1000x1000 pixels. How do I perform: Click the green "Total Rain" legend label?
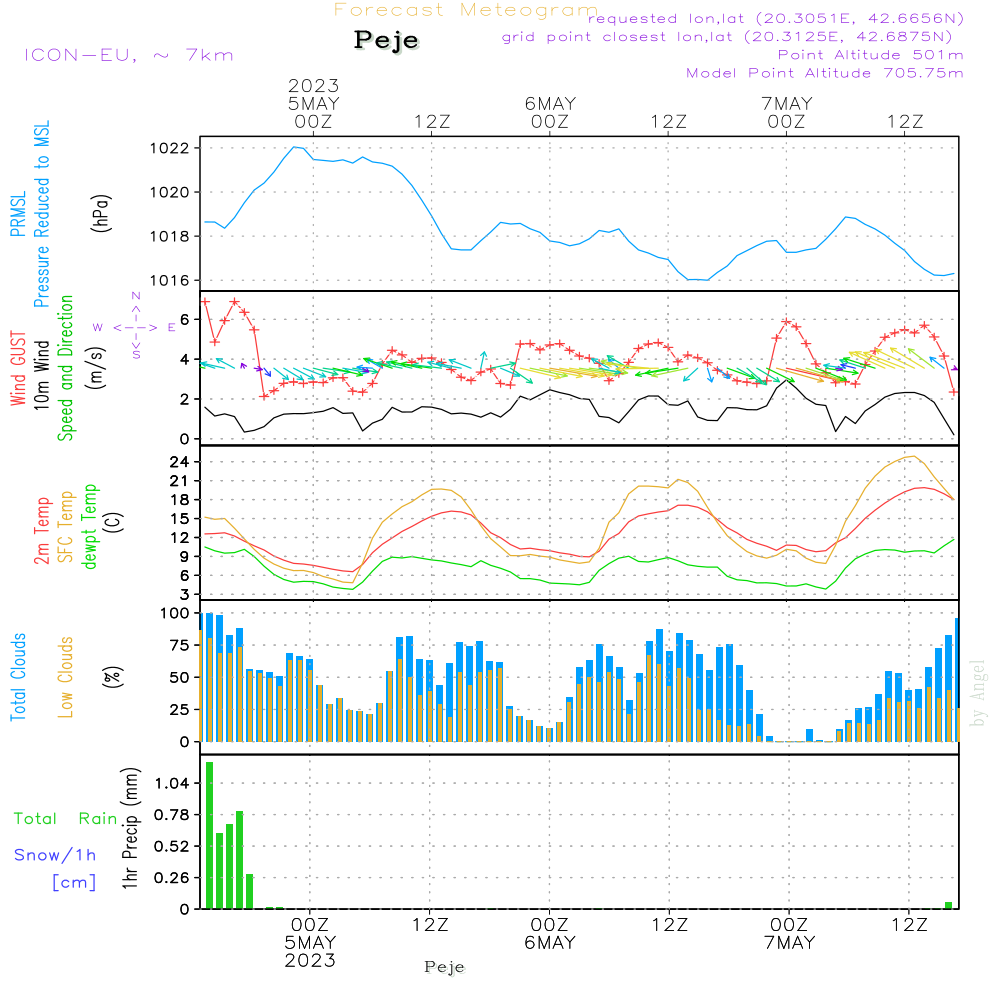coord(66,819)
